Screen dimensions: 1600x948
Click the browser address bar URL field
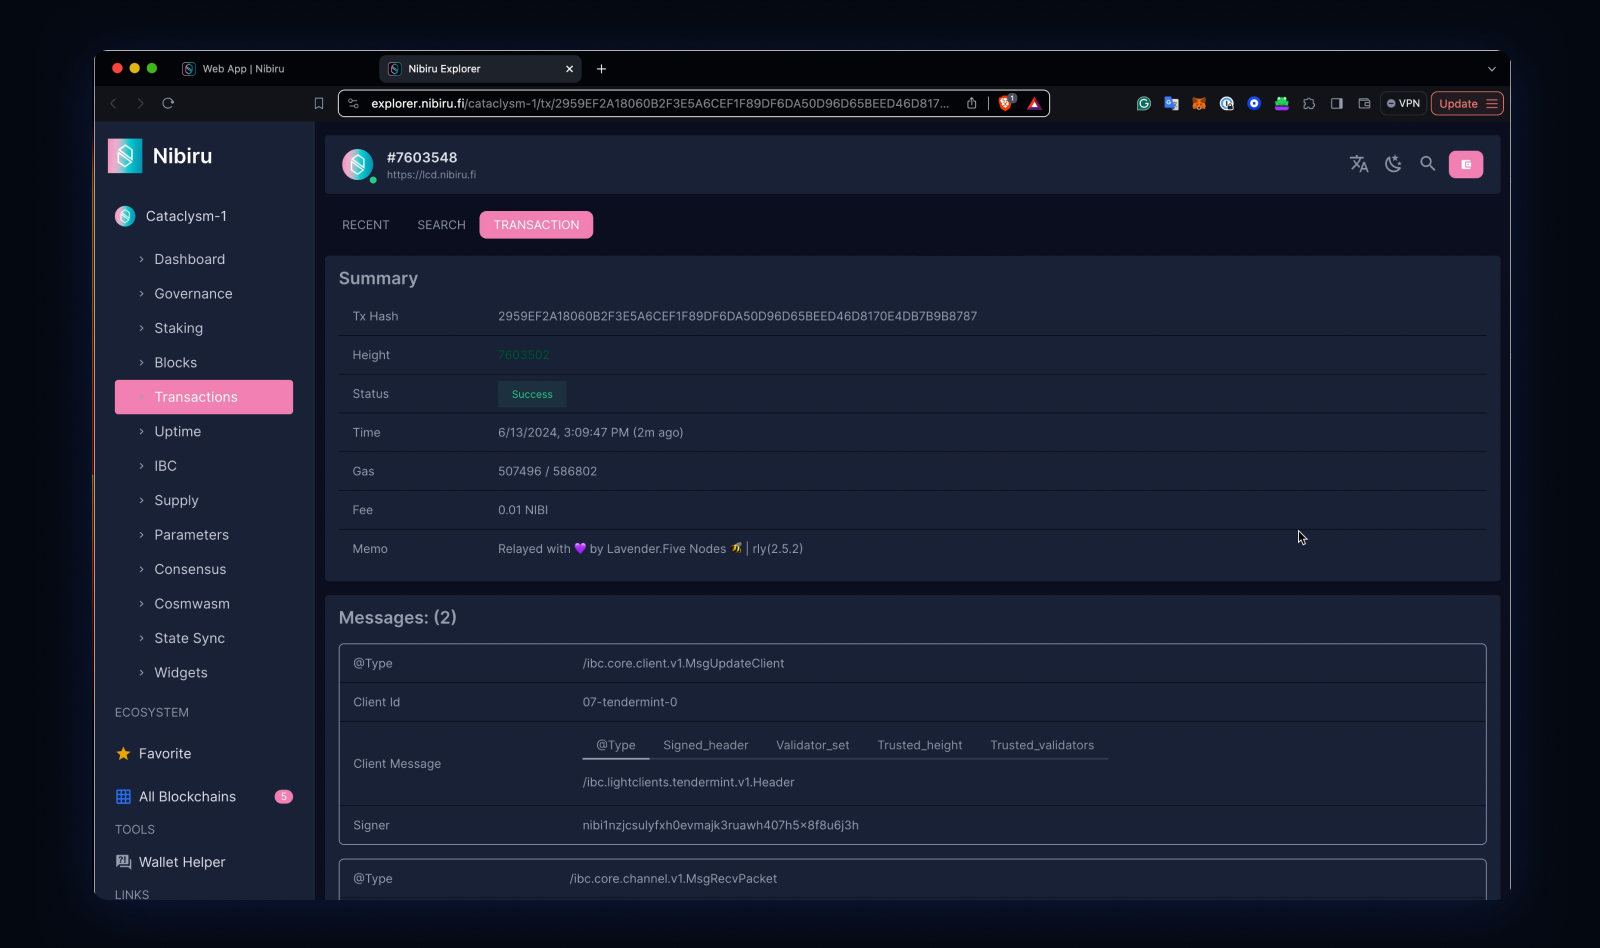tap(659, 103)
